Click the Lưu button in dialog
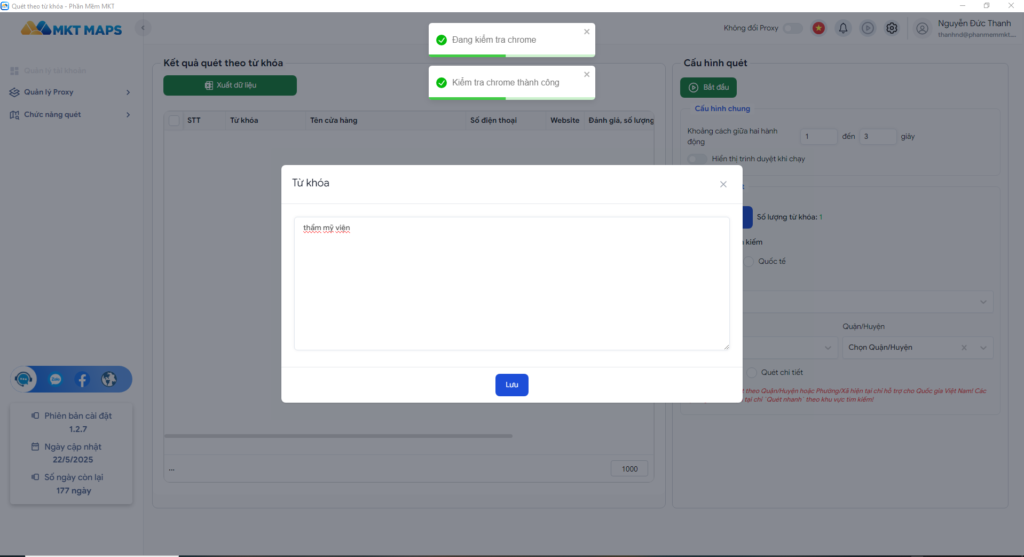 point(511,385)
